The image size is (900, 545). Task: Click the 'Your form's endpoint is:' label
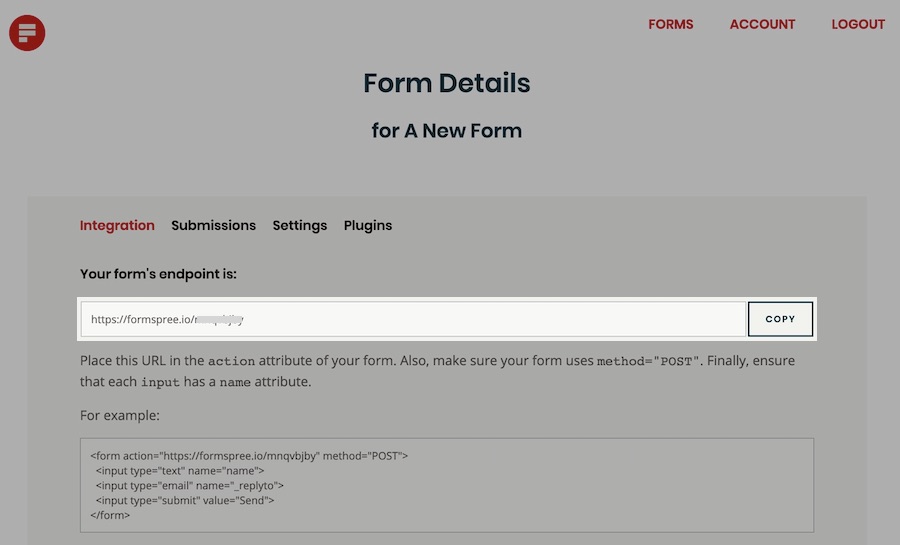(x=158, y=274)
